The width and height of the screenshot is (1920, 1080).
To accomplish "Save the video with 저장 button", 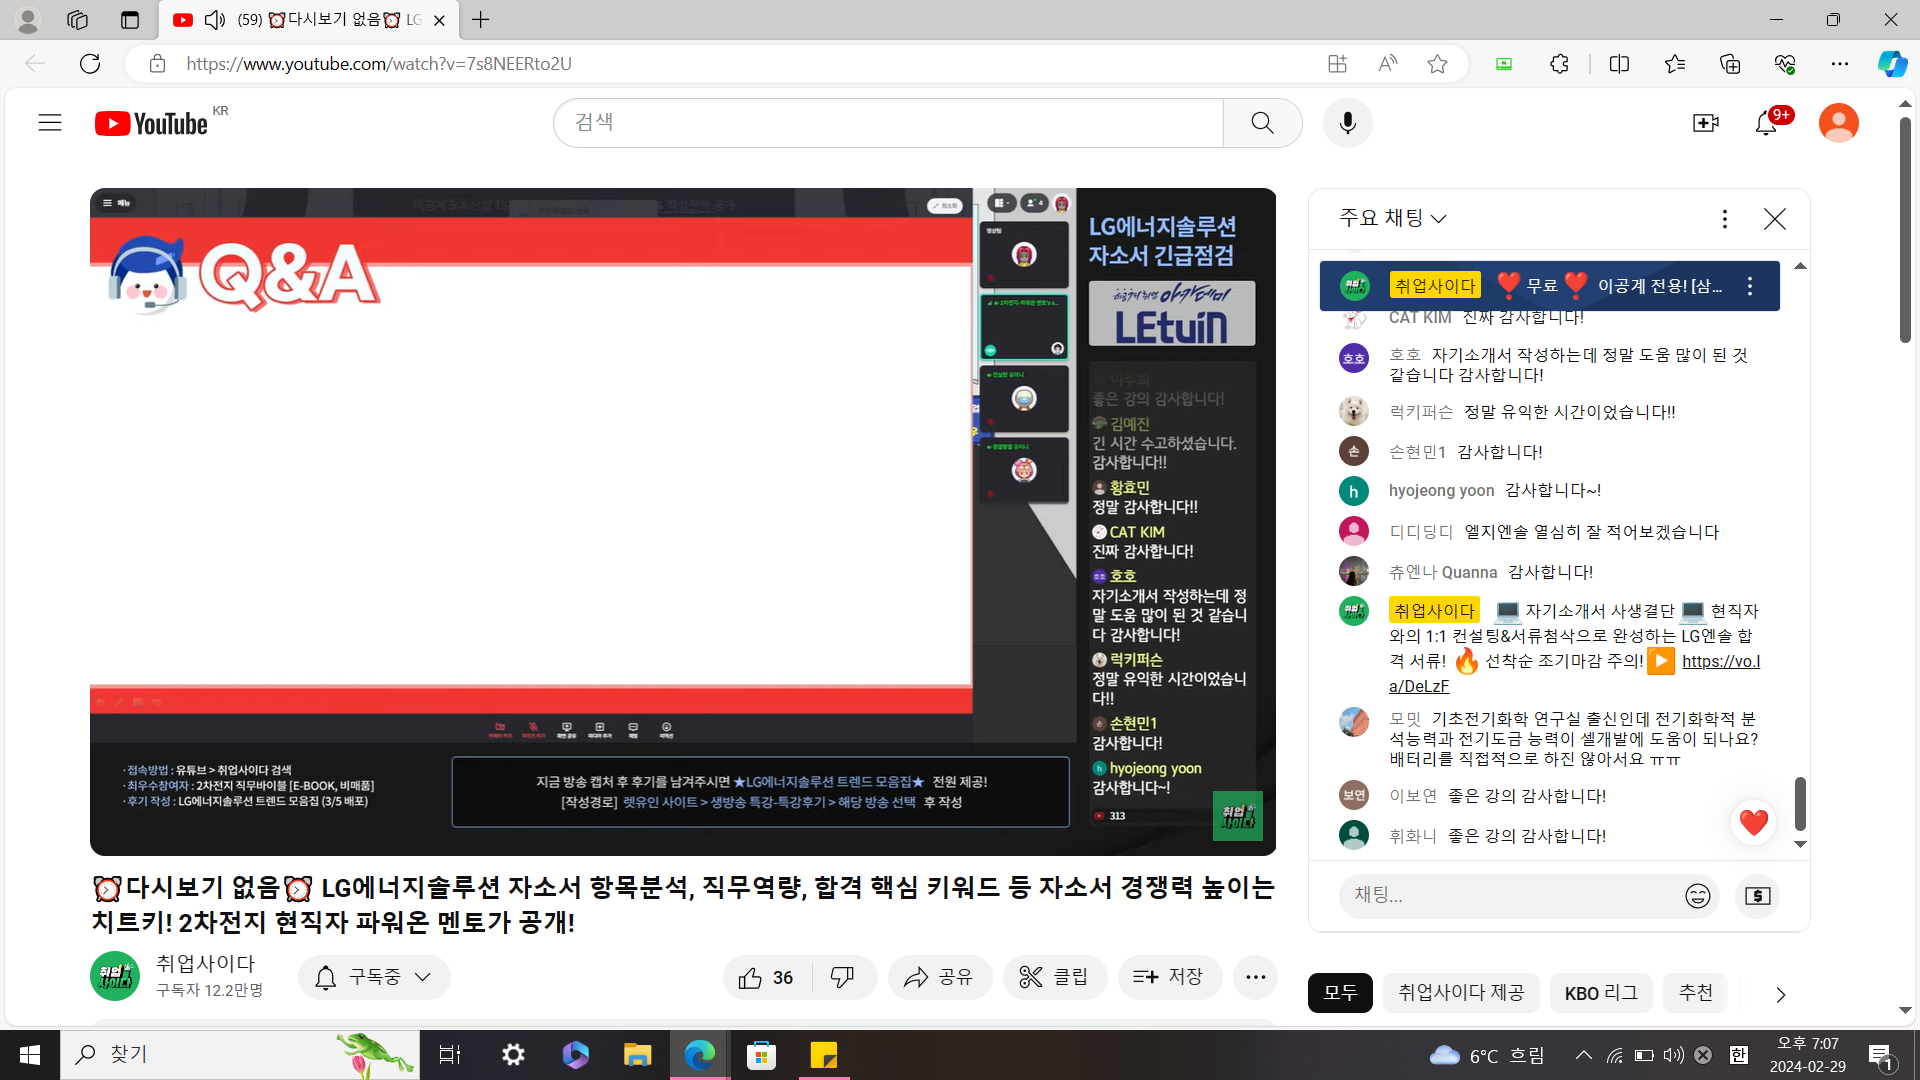I will pos(1169,977).
